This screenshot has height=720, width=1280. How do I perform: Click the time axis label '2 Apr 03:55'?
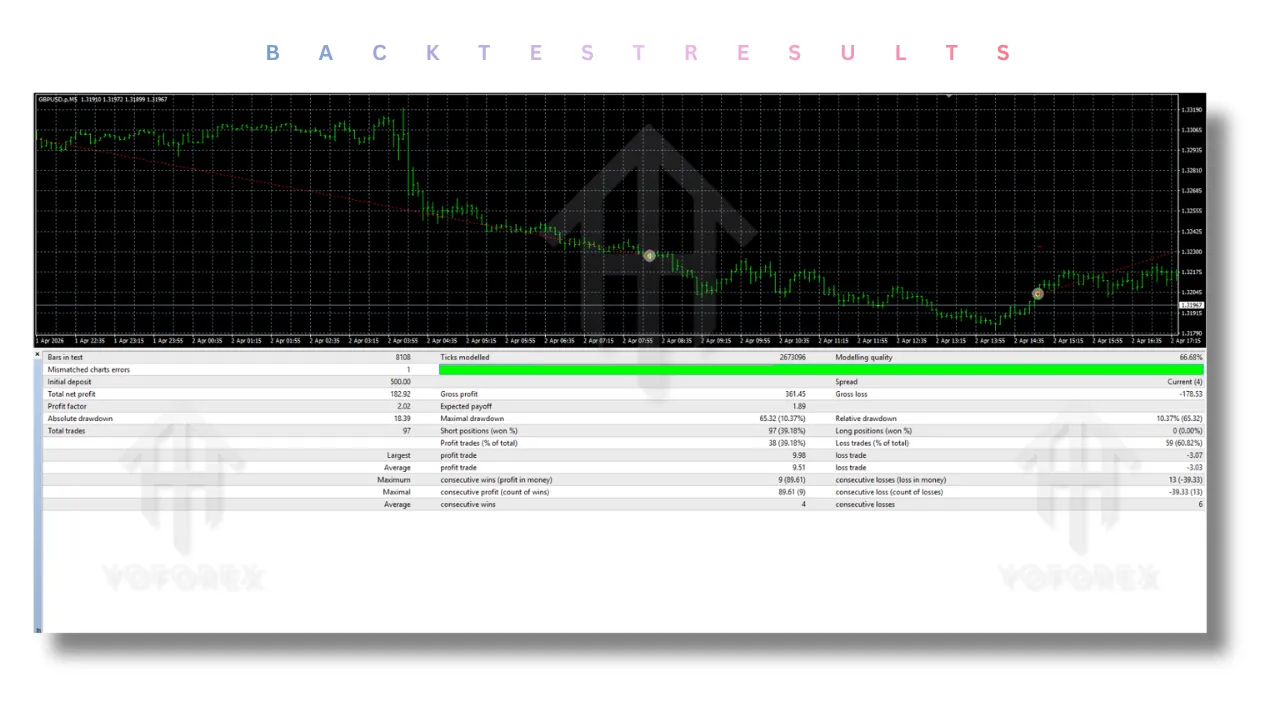pyautogui.click(x=403, y=341)
